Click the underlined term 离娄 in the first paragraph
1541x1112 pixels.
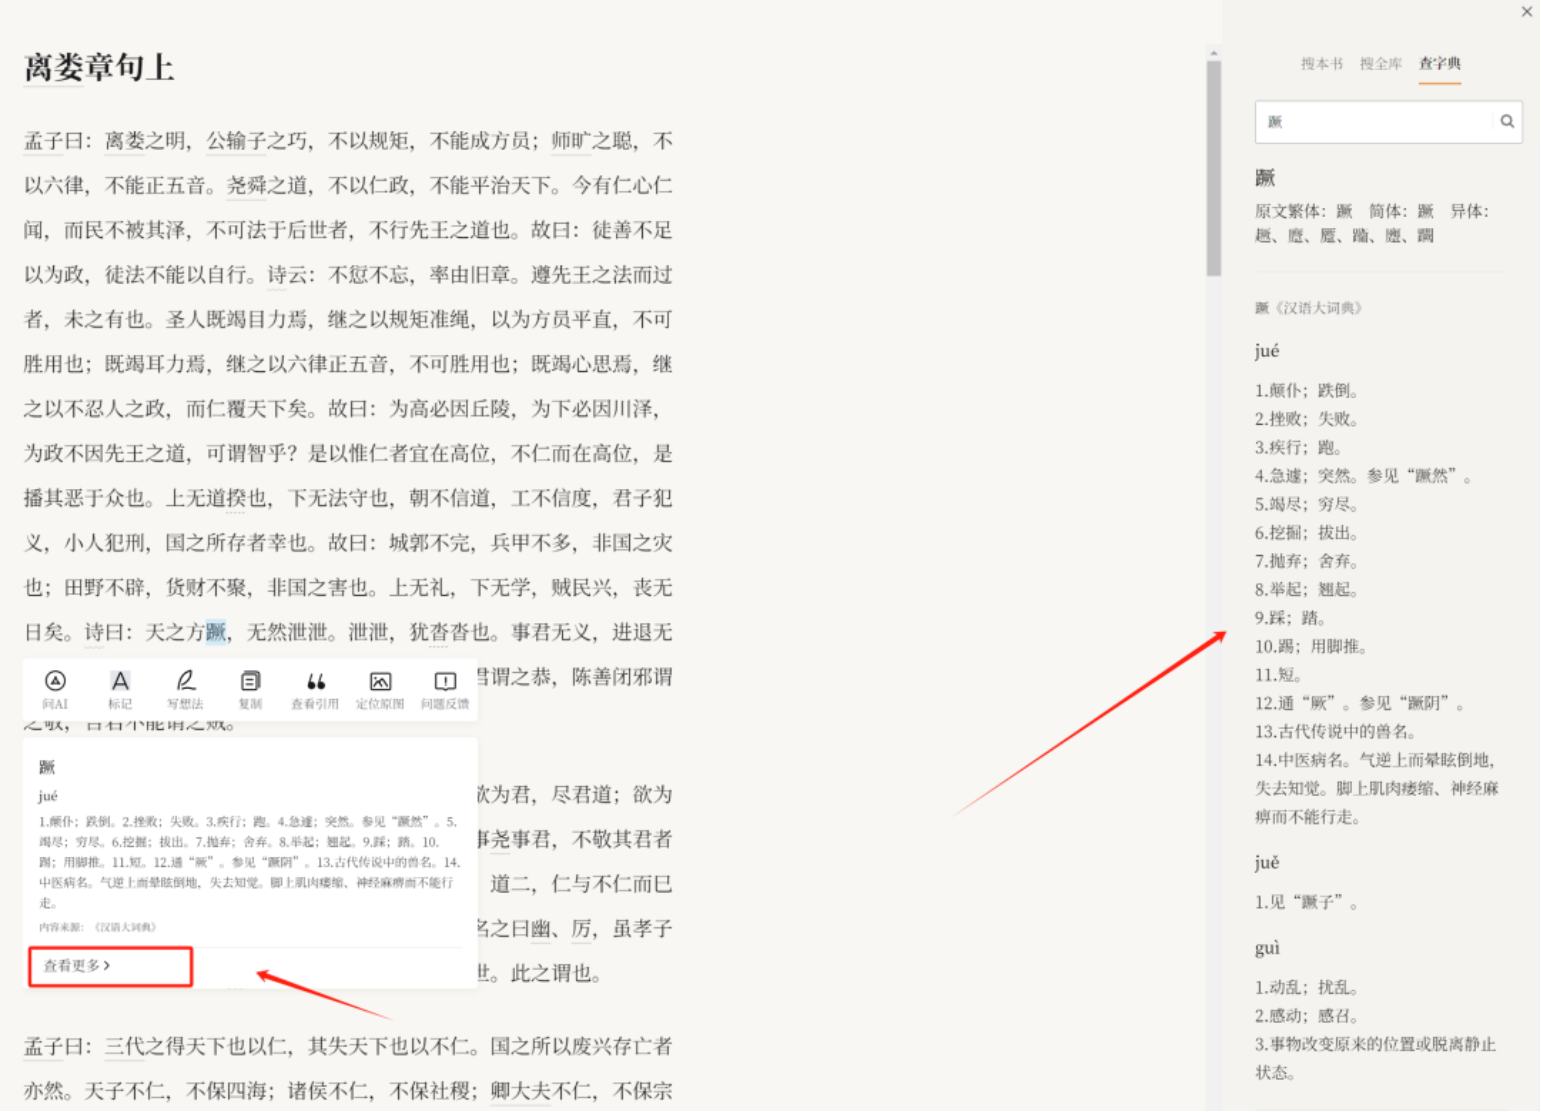125,141
